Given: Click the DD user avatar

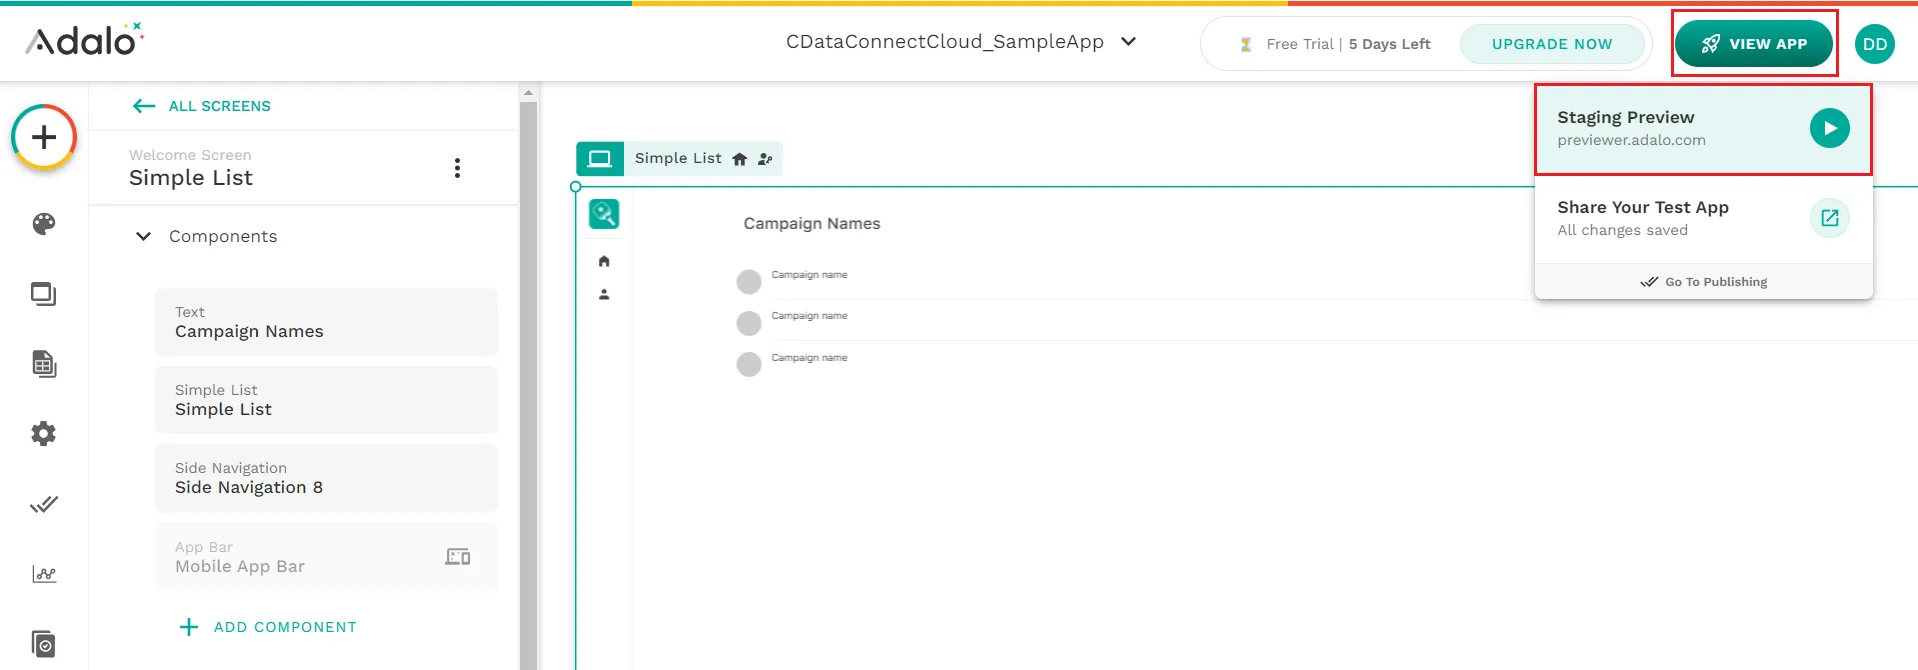Looking at the screenshot, I should pos(1874,44).
